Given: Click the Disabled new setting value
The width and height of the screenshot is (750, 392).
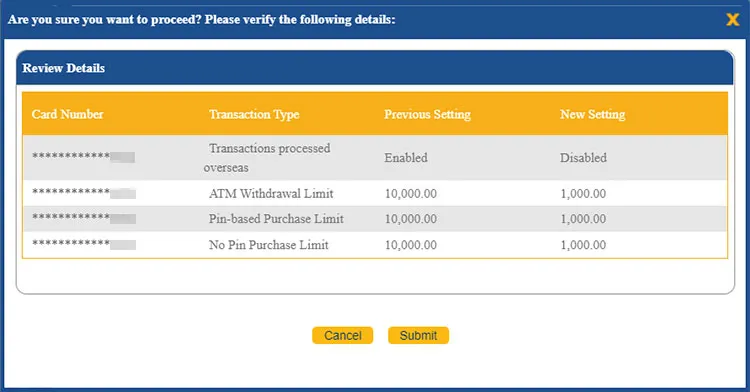Looking at the screenshot, I should coord(583,158).
